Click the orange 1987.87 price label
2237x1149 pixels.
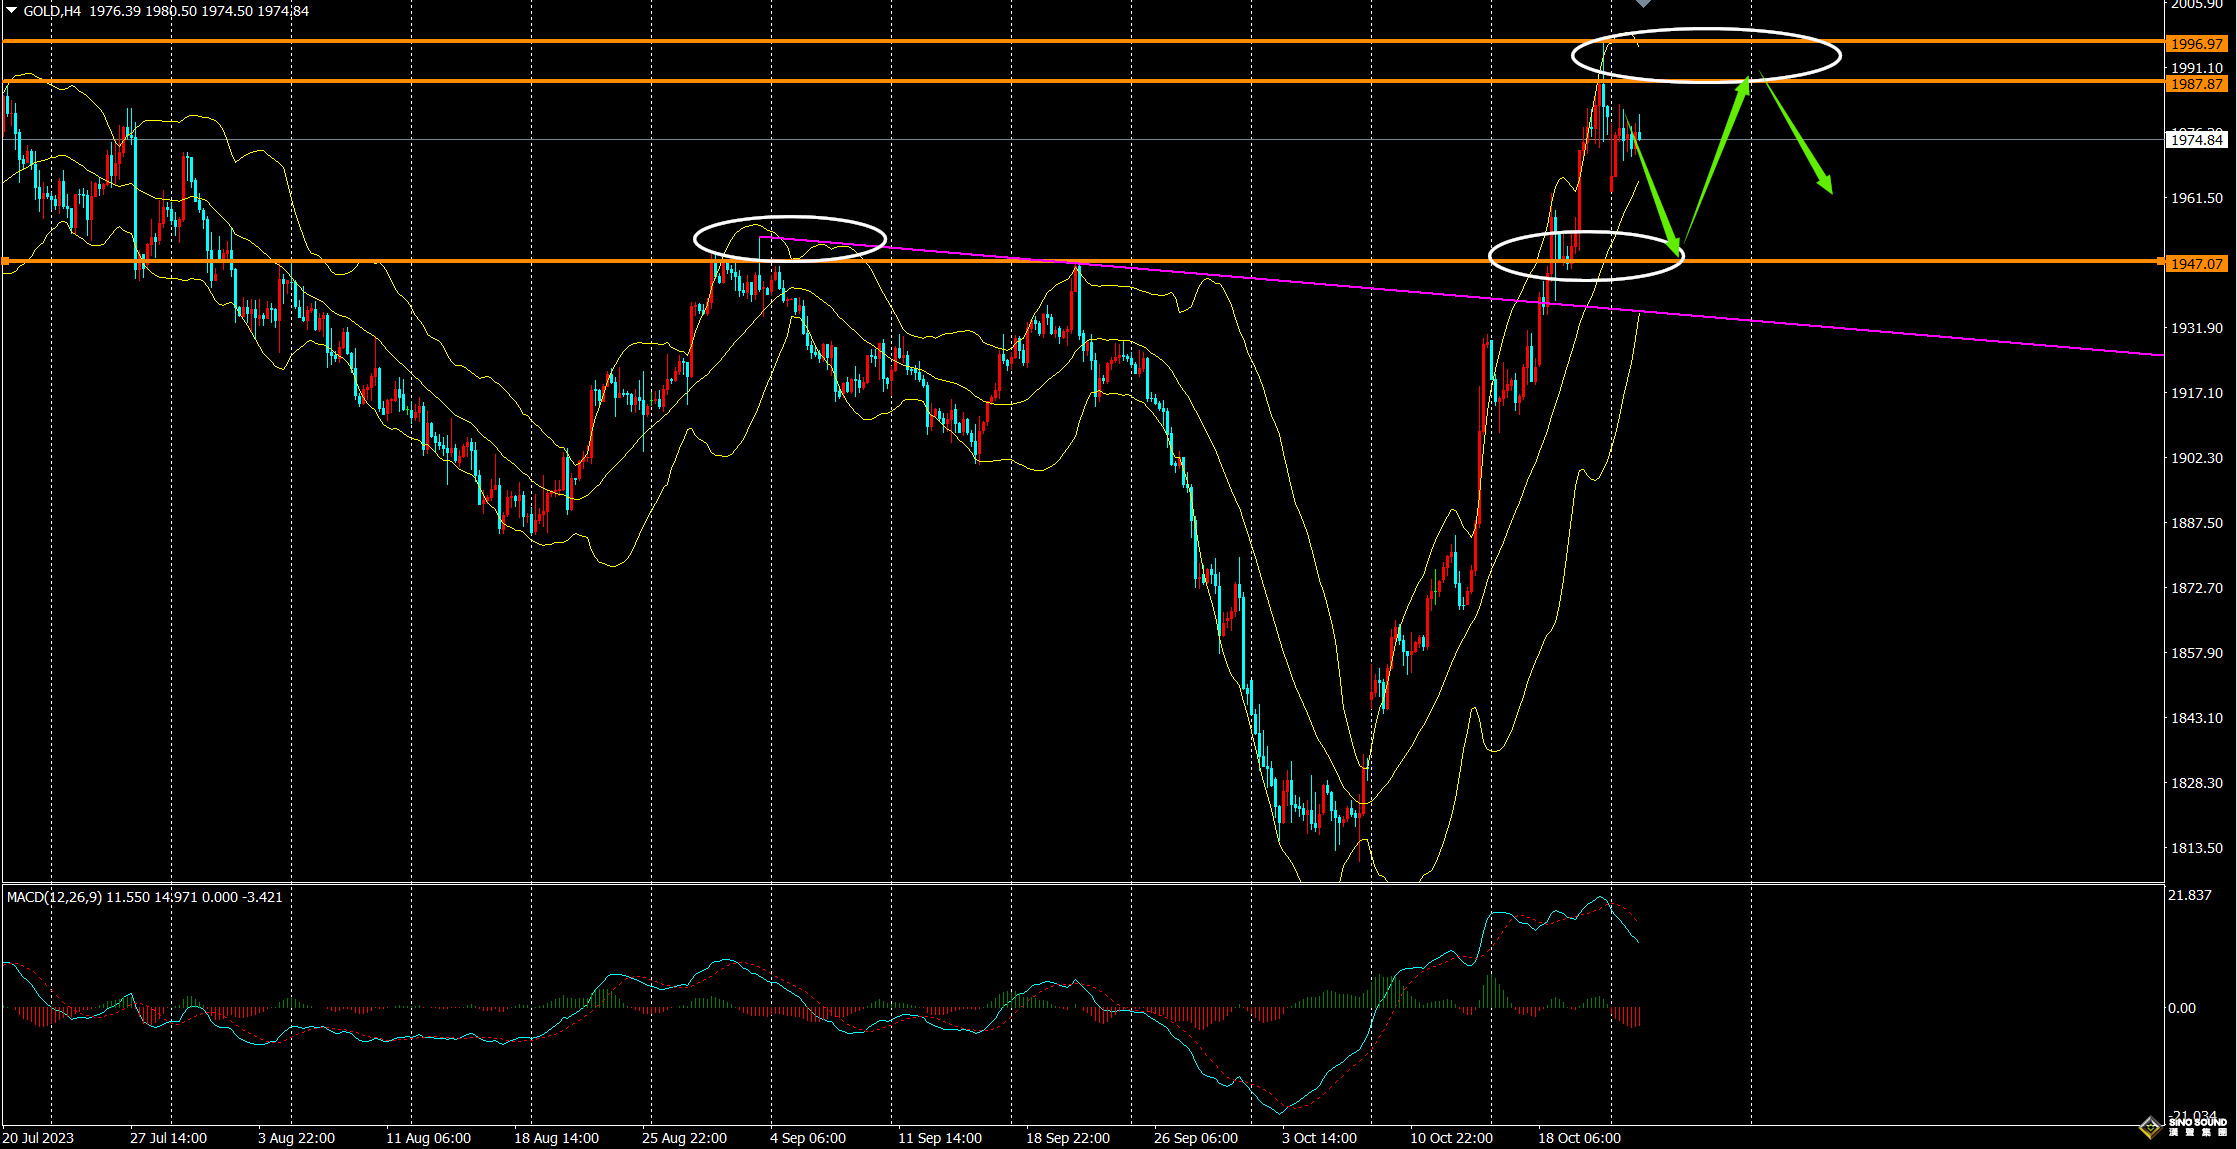click(x=2195, y=84)
